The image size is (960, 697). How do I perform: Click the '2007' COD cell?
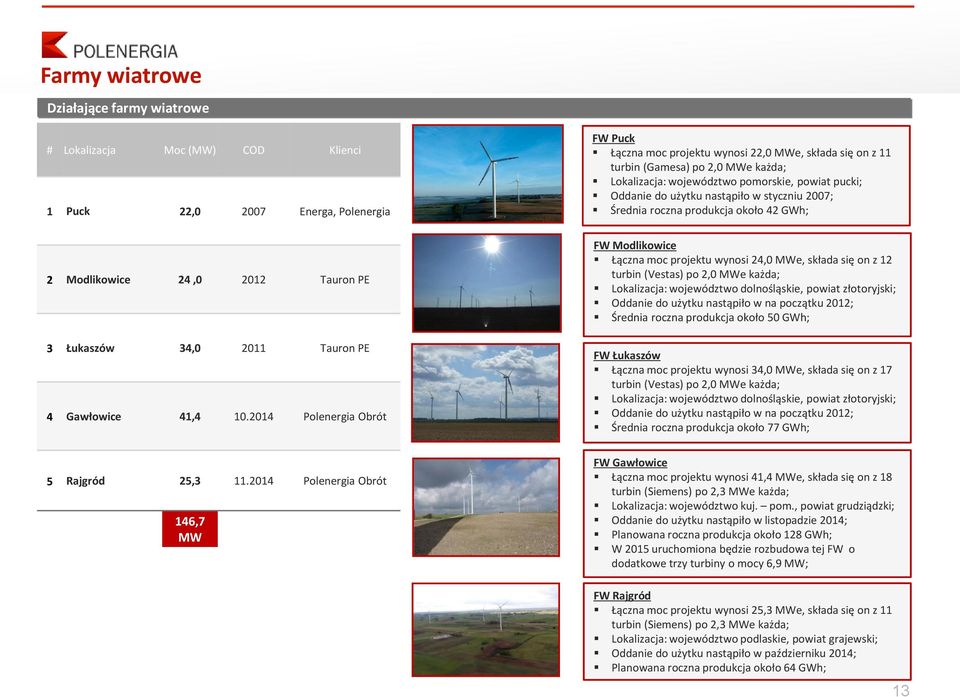253,211
